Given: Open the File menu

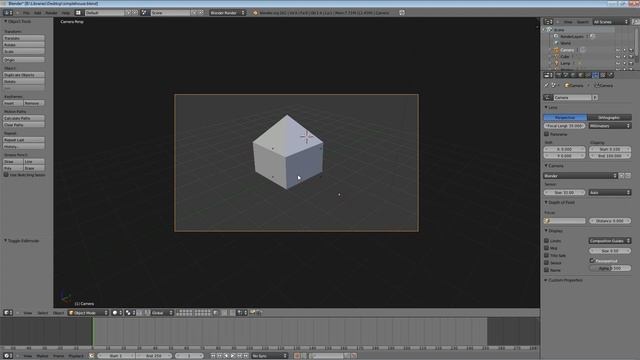Looking at the screenshot, I should click(x=26, y=13).
